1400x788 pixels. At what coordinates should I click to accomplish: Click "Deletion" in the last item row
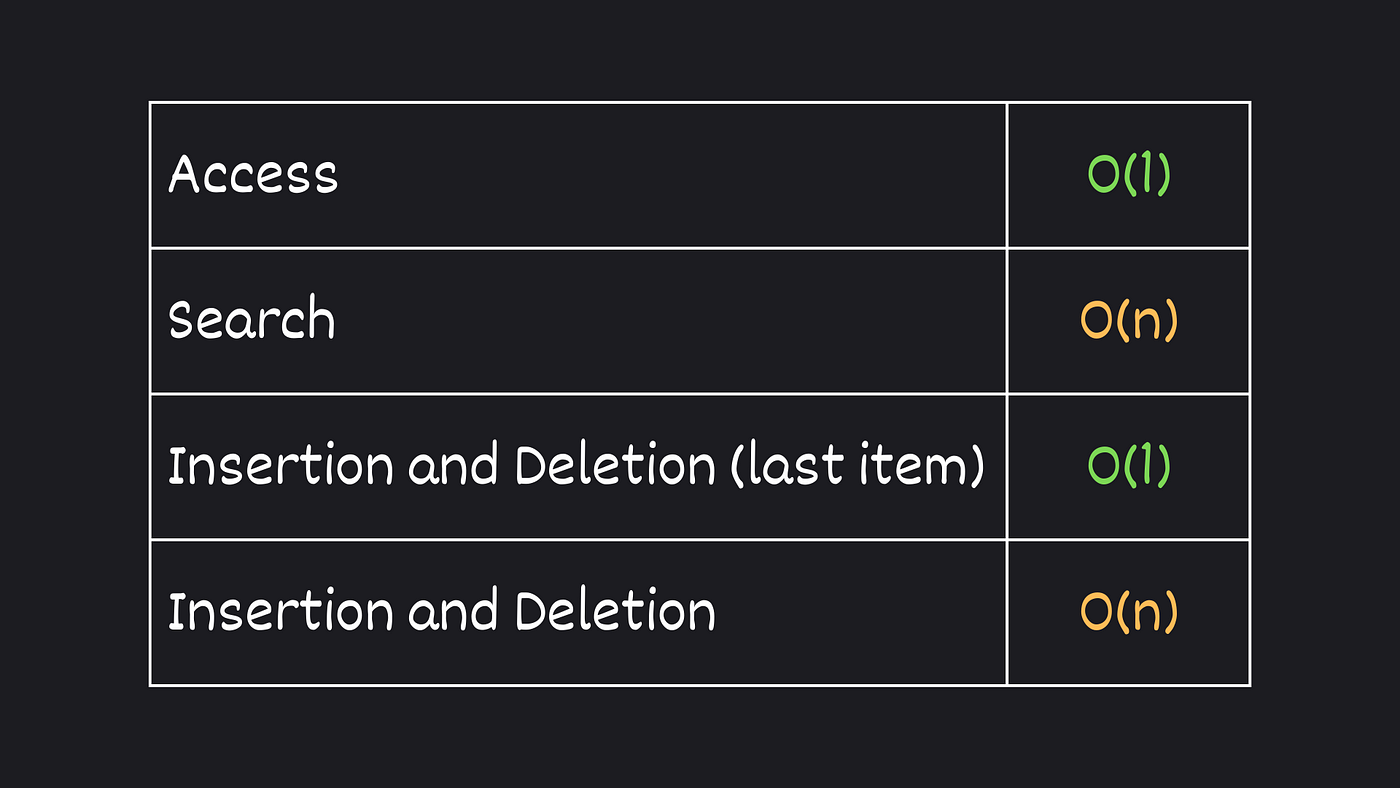[x=615, y=467]
